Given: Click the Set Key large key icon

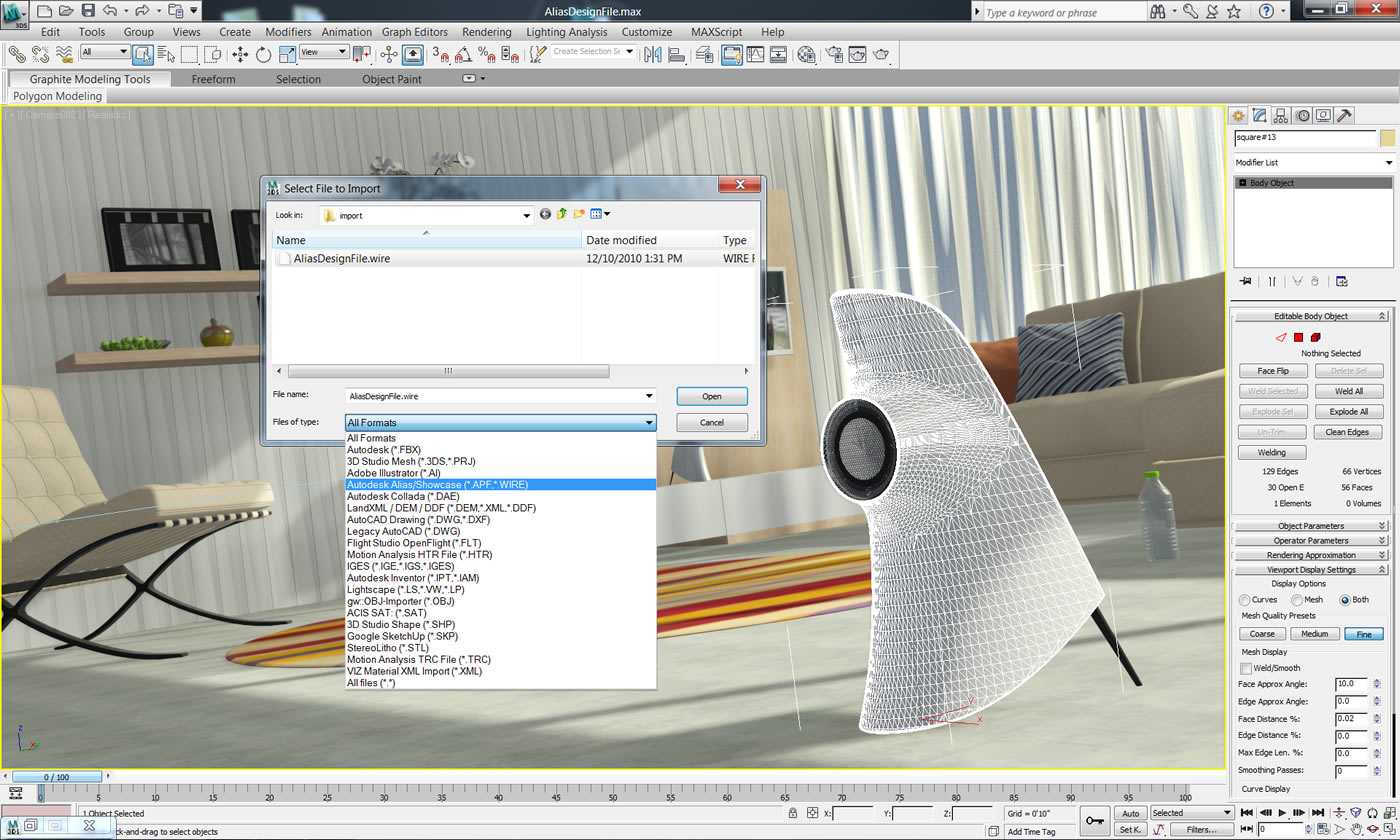Looking at the screenshot, I should (1095, 820).
